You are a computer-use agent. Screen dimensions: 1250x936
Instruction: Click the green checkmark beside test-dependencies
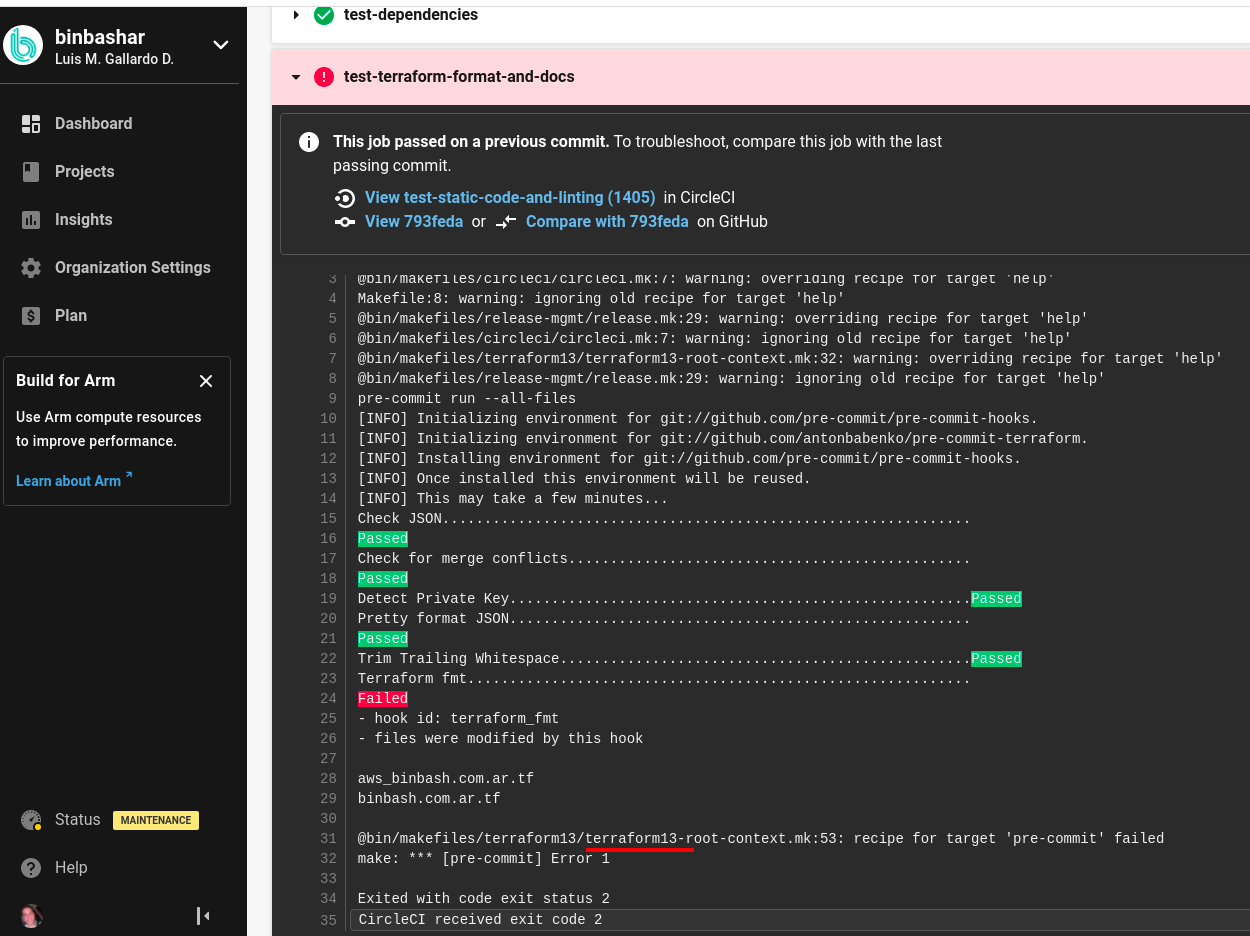(x=322, y=15)
